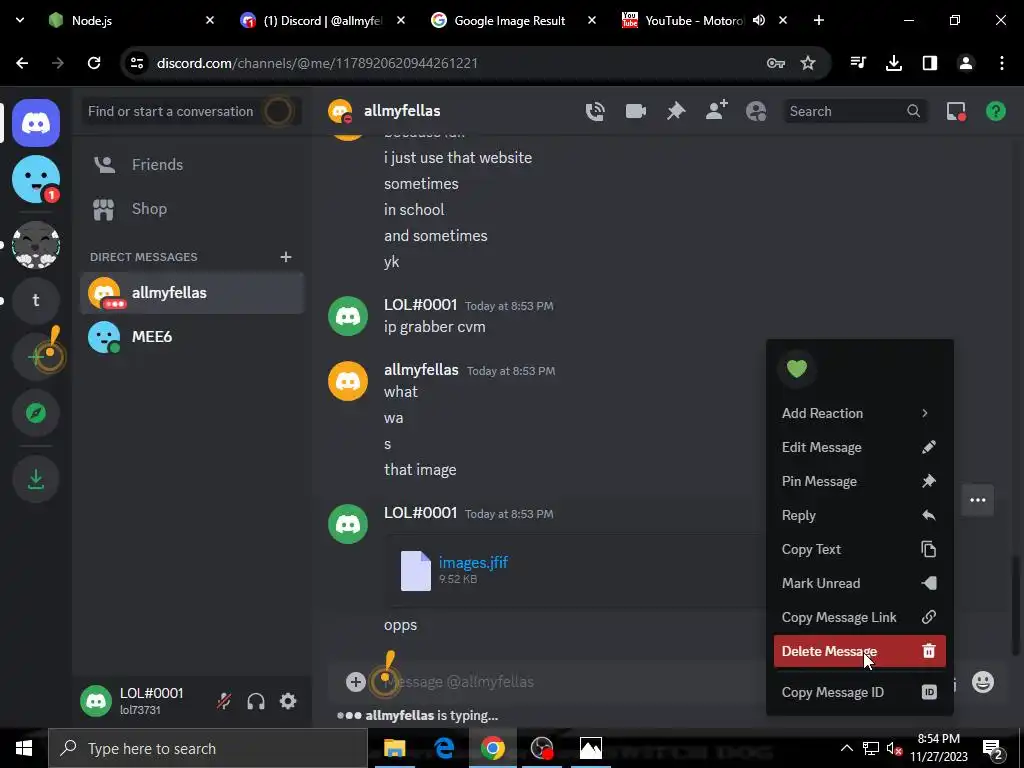Open Friends in the sidebar
1024x768 pixels.
pyautogui.click(x=192, y=165)
